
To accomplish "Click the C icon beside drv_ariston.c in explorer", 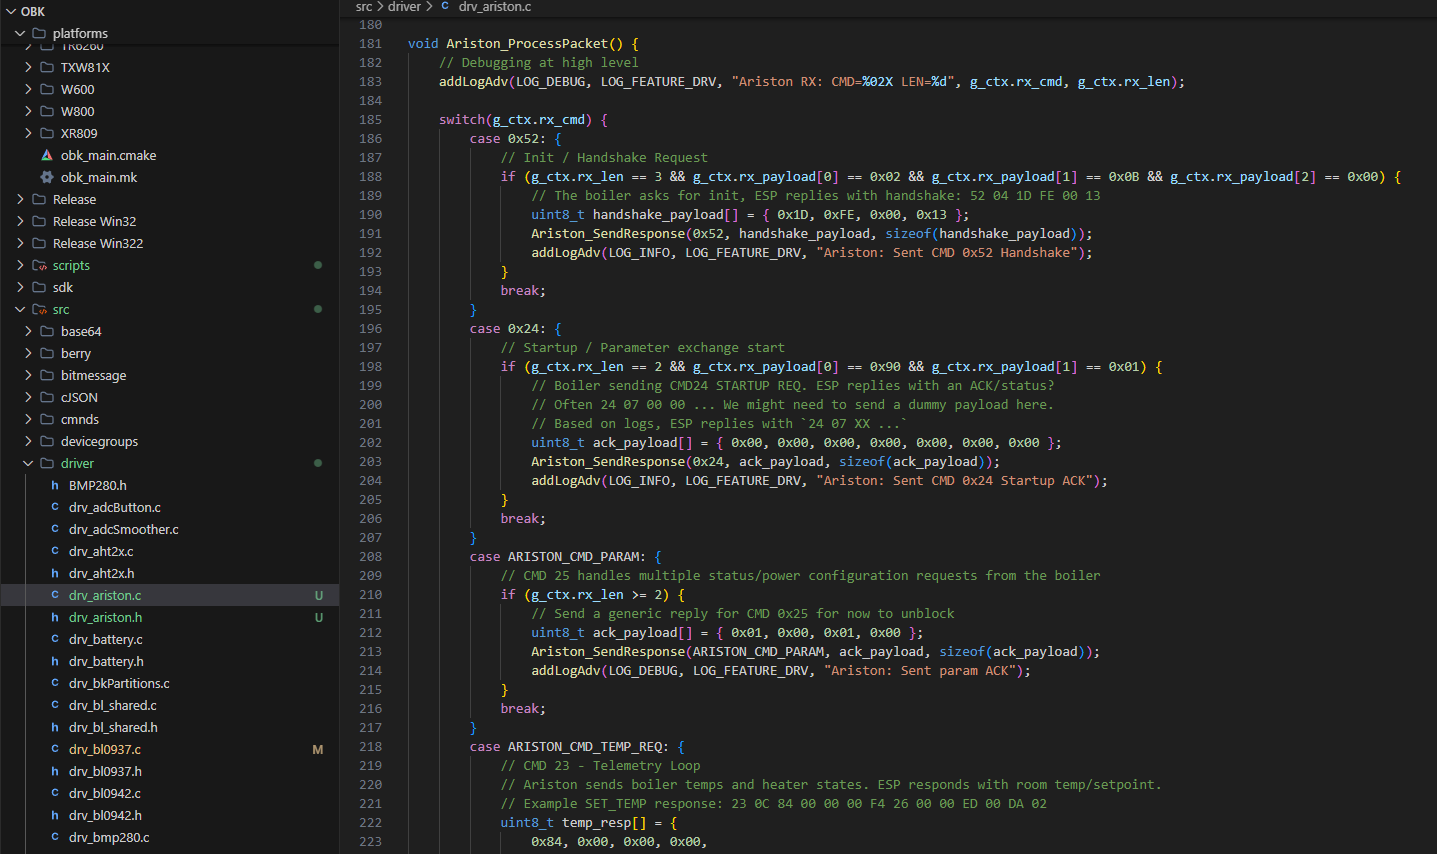I will click(x=55, y=595).
